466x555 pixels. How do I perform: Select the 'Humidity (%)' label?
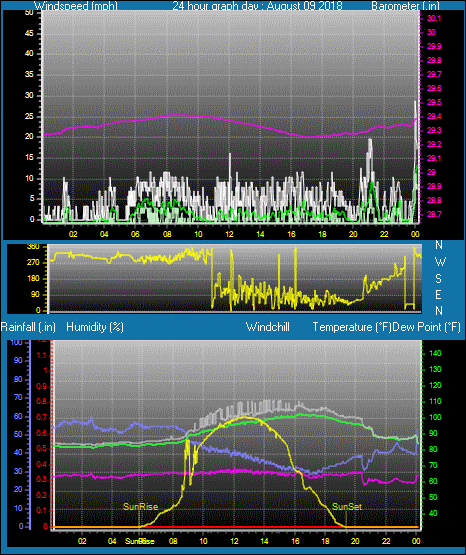[95, 327]
